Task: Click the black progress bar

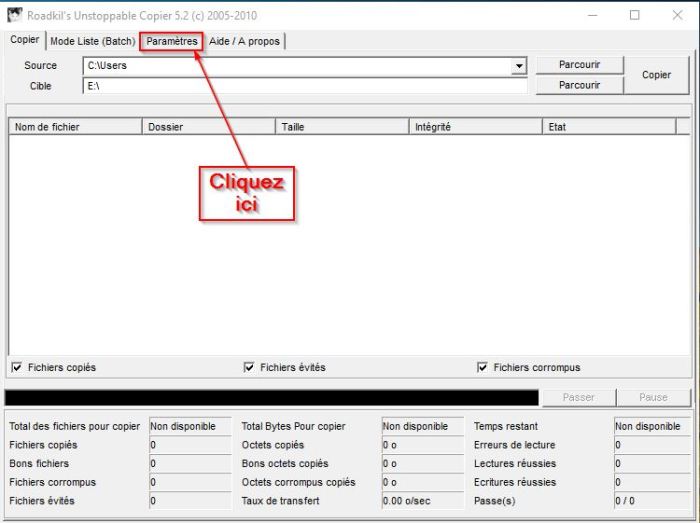Action: coord(271,397)
